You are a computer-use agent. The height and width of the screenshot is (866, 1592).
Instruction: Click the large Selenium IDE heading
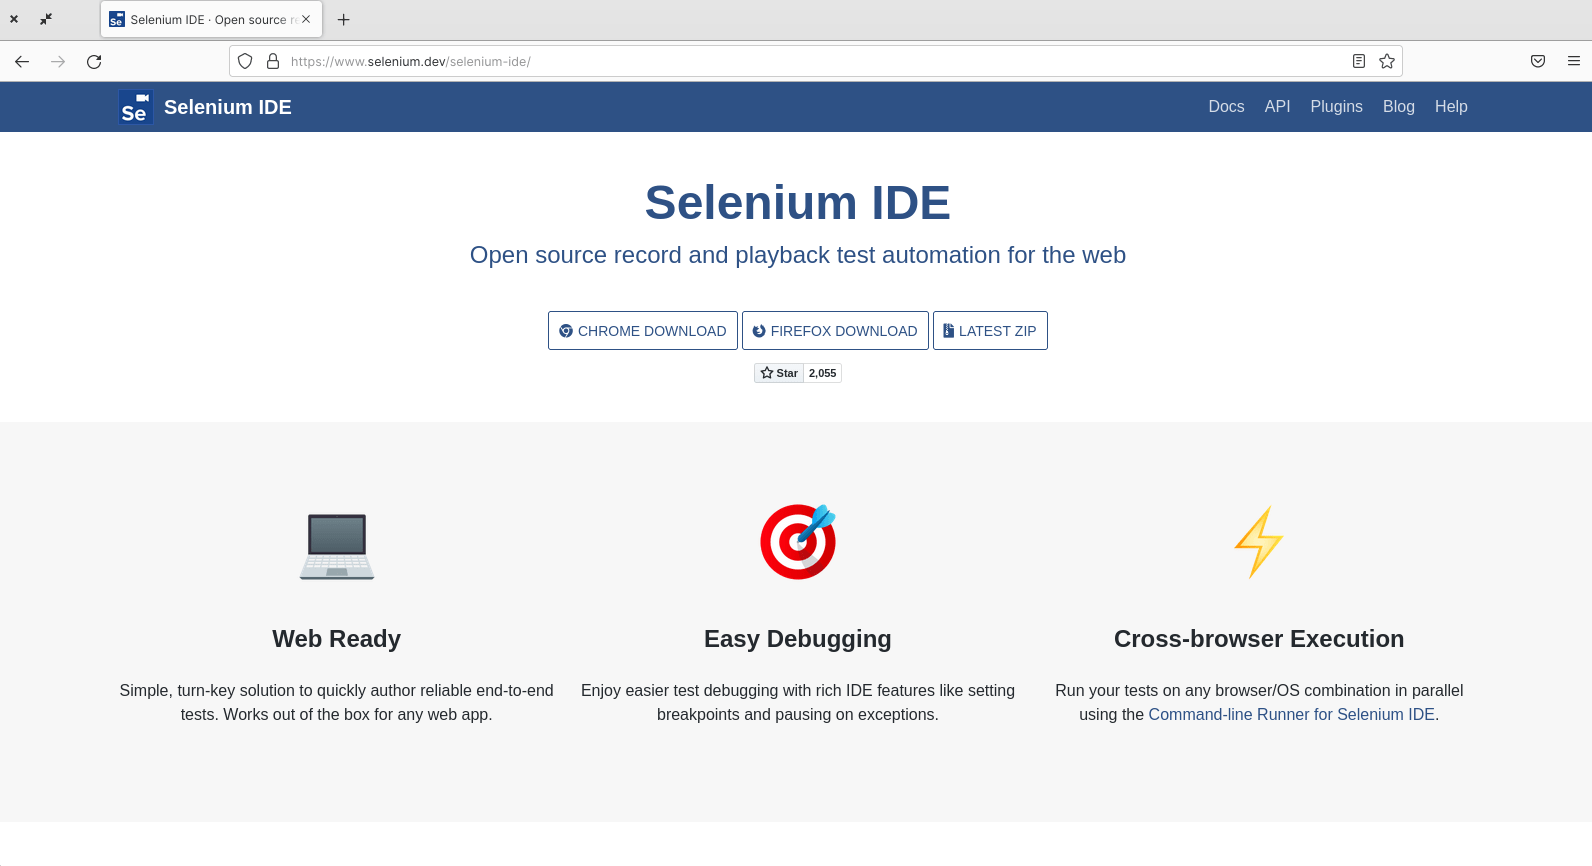798,203
